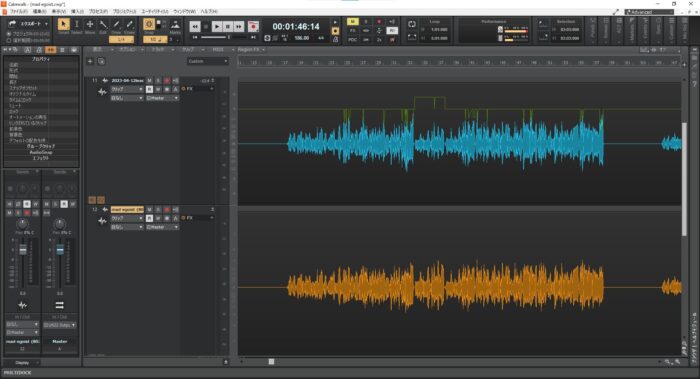Screen dimensions: 700x379
Task: Open the full screen mode icon
Action: tap(616, 12)
